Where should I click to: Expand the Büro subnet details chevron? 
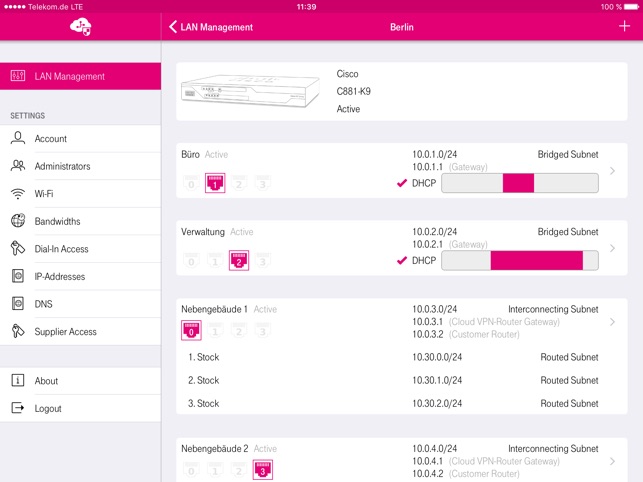tap(612, 171)
